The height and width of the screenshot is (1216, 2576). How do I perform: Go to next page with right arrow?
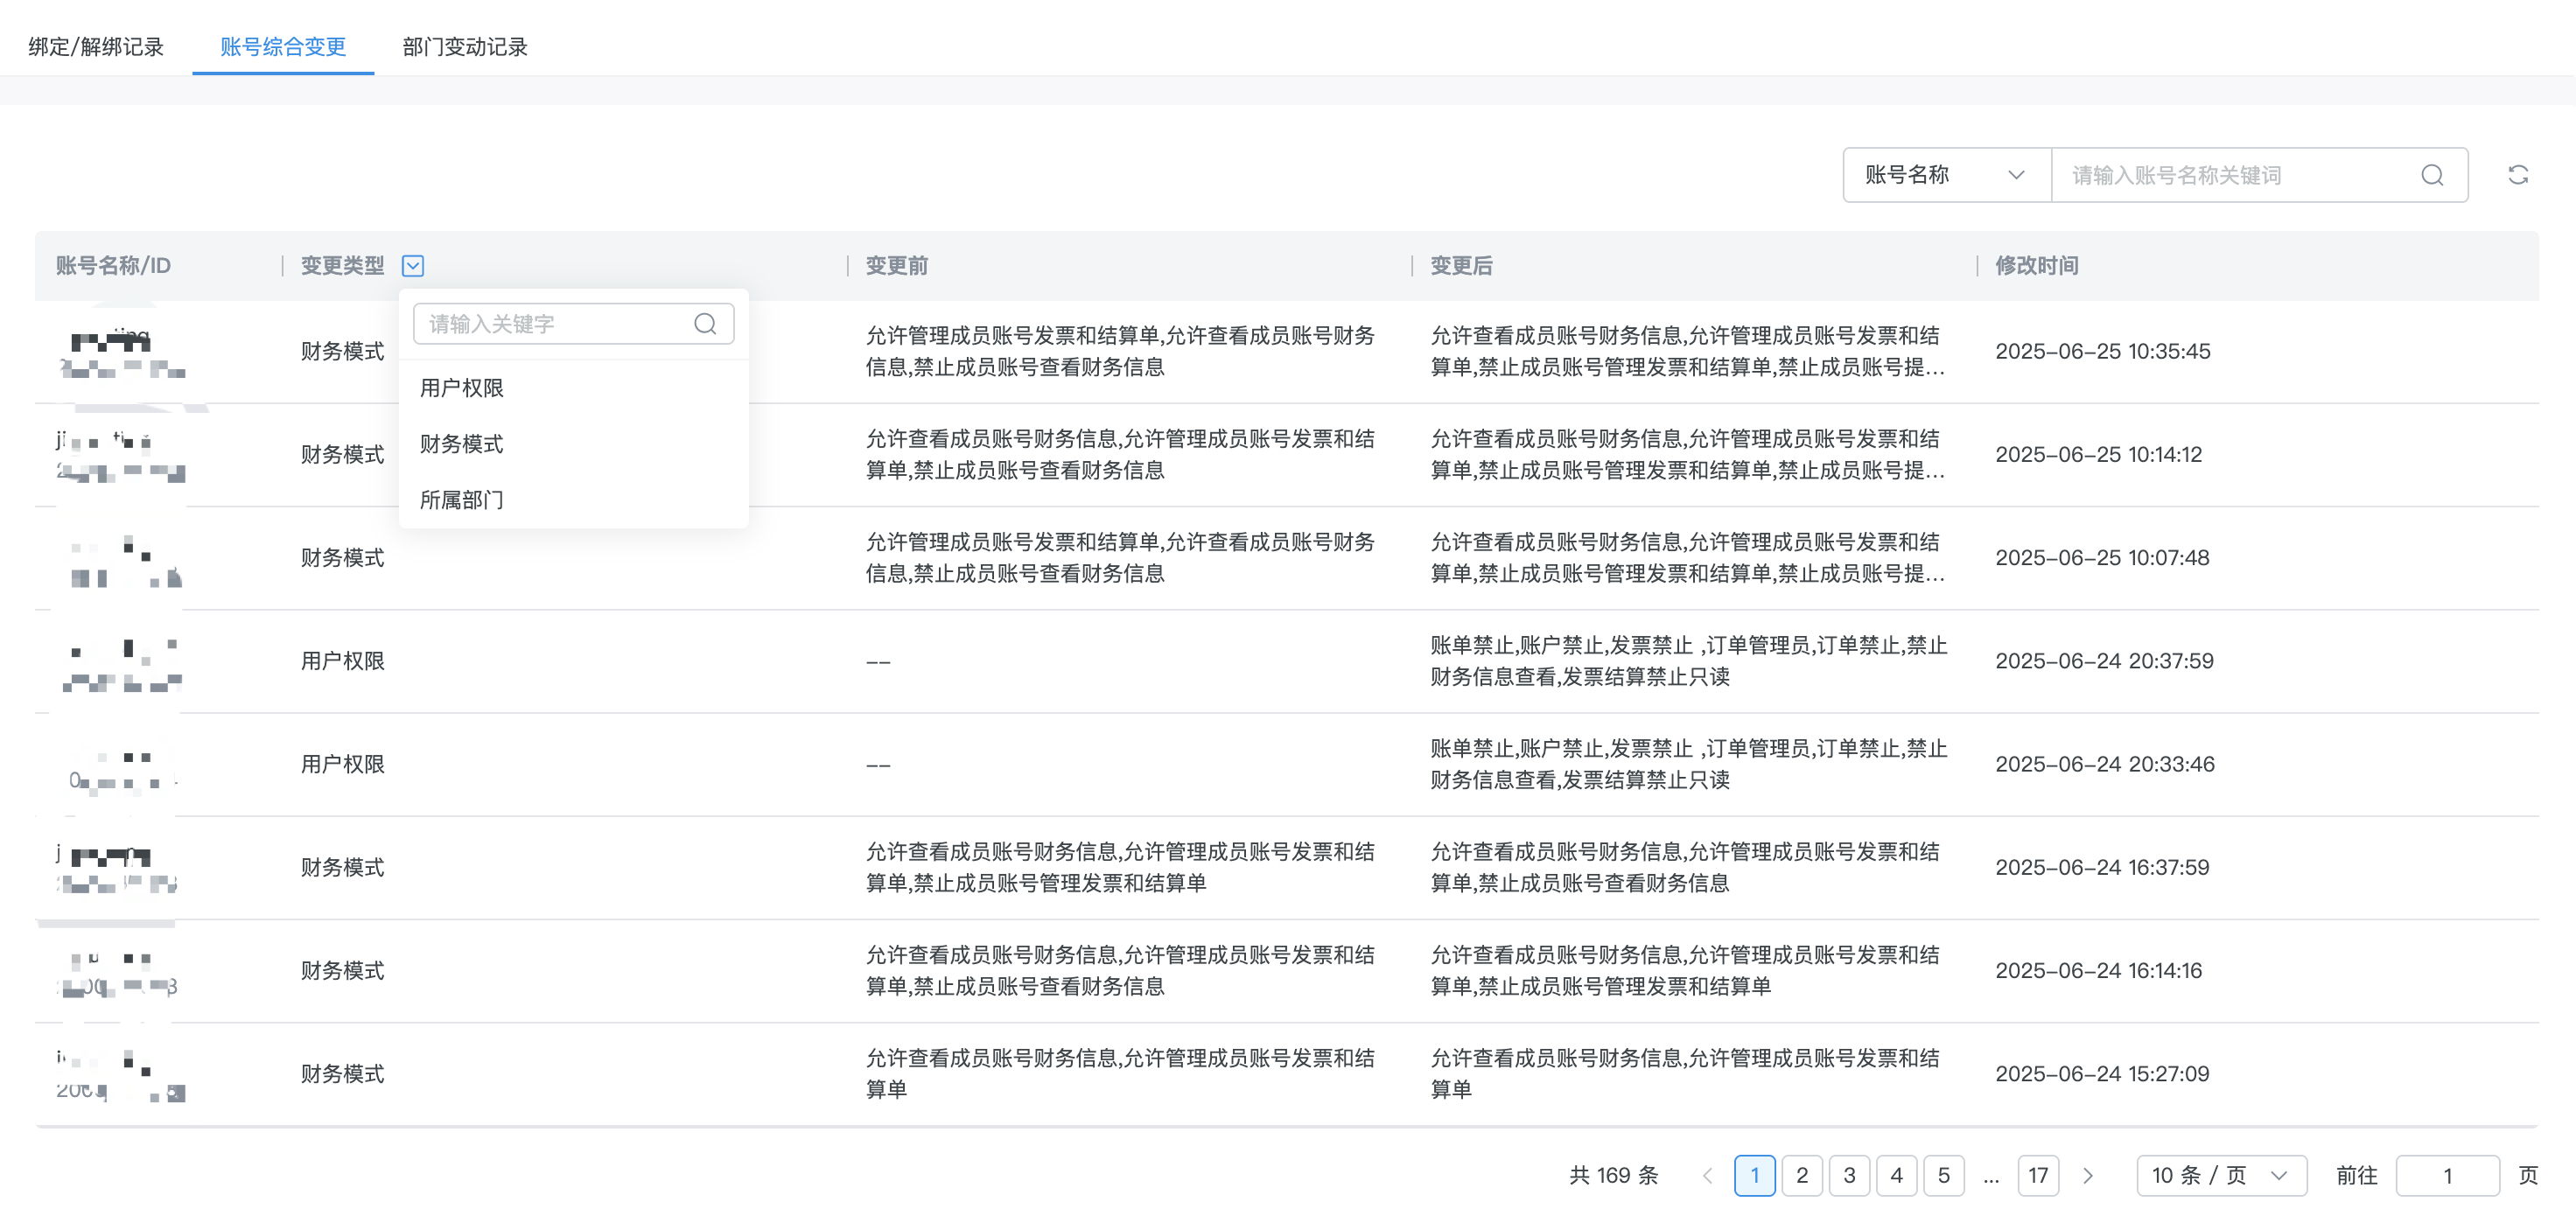2087,1175
